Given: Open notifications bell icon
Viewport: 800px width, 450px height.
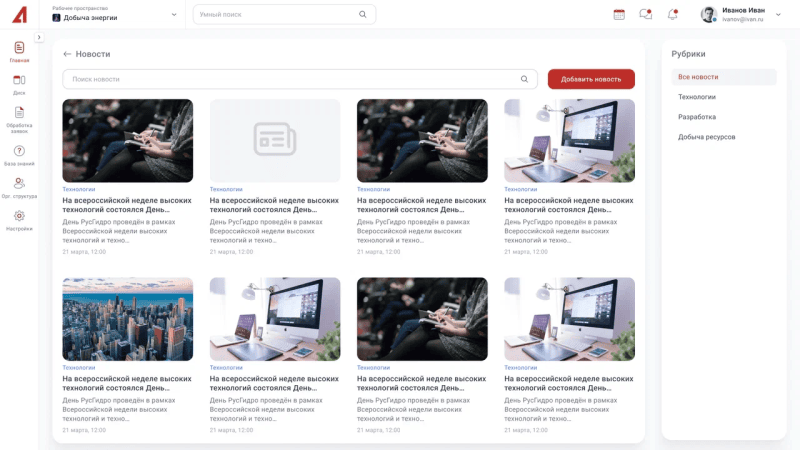Looking at the screenshot, I should click(x=672, y=14).
